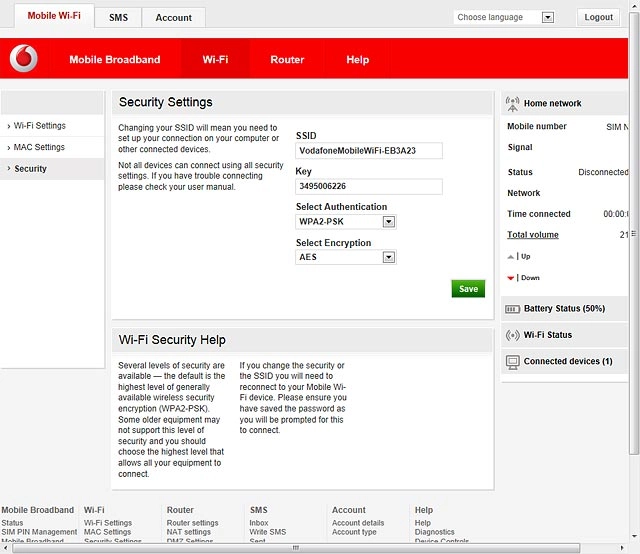Click the horizontal scrollbar thumb
The image size is (640, 554).
tap(296, 548)
